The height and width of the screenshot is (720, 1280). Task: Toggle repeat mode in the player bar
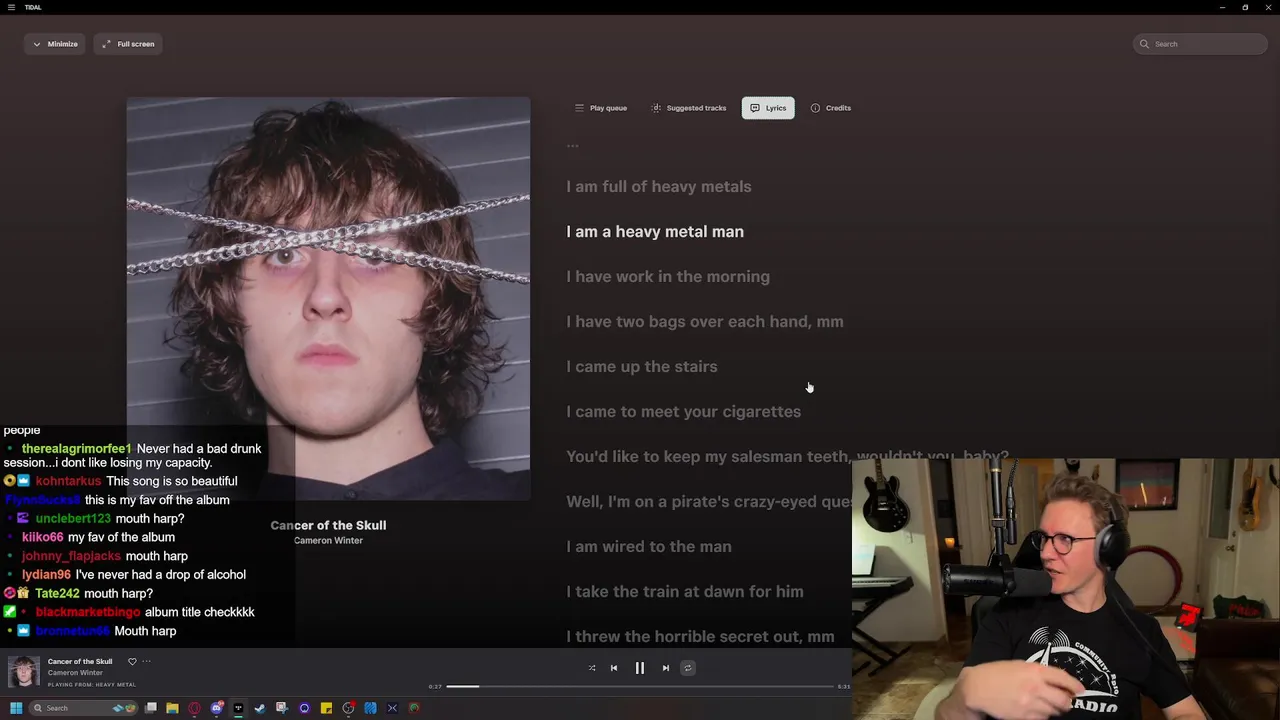pos(688,668)
